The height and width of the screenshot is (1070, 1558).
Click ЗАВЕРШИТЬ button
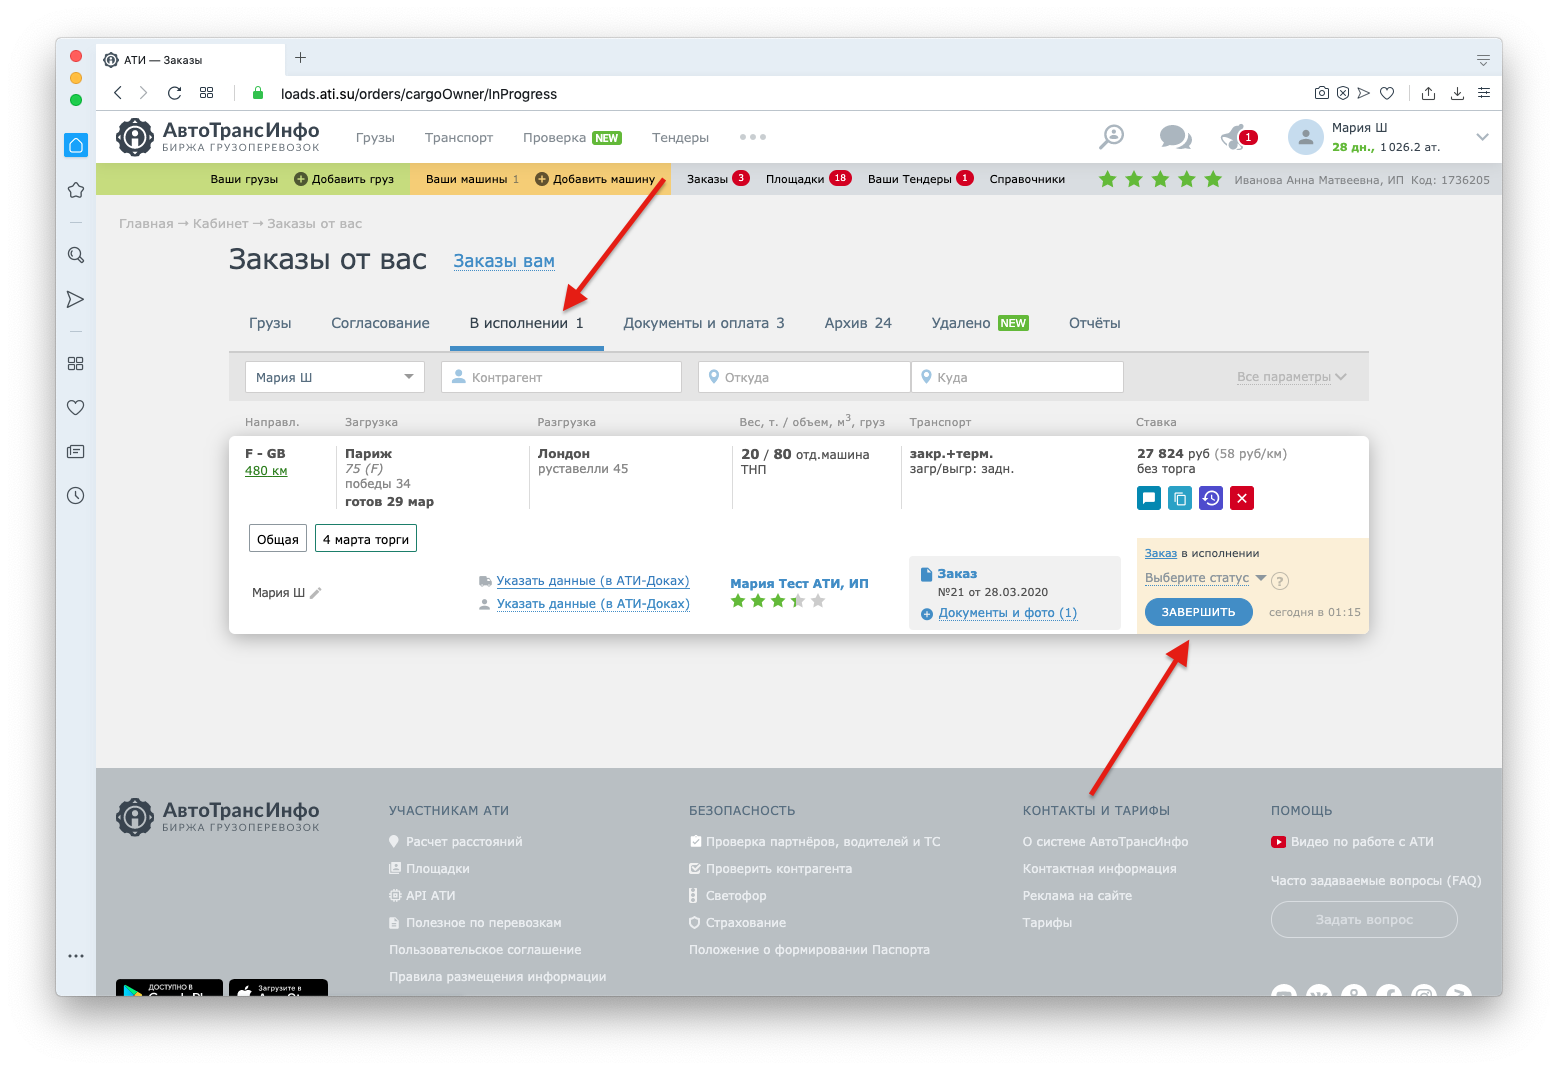click(1198, 612)
